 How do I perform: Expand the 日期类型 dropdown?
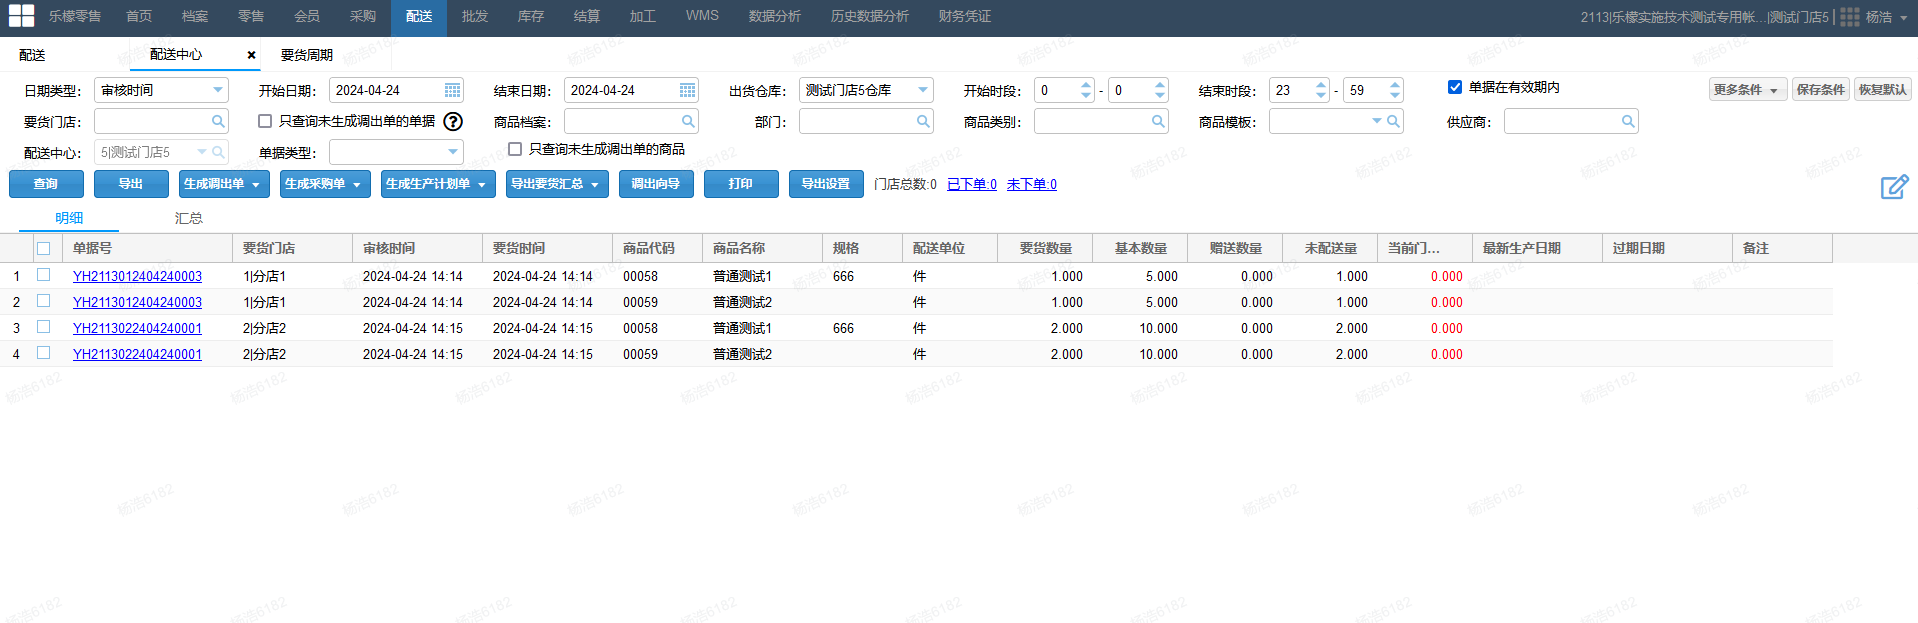(218, 90)
